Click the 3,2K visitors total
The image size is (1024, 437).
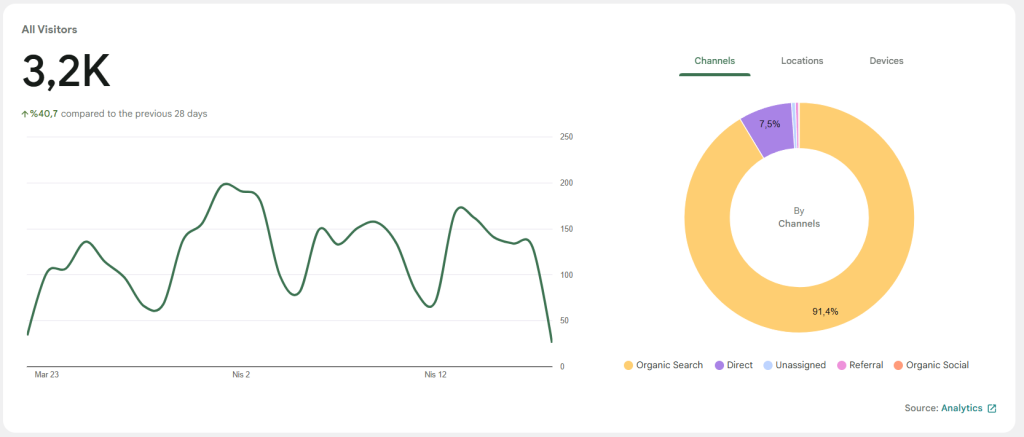[x=66, y=71]
